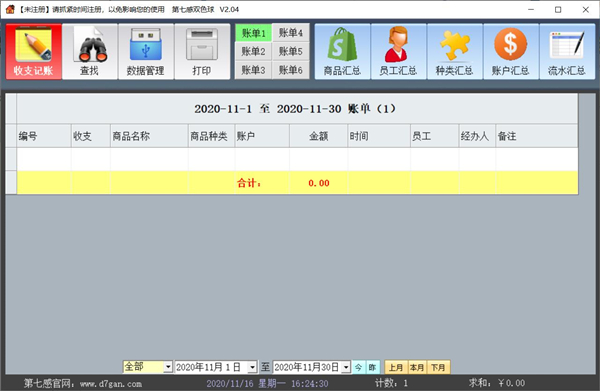
Task: Click the 商品名称 column header
Action: pyautogui.click(x=149, y=136)
